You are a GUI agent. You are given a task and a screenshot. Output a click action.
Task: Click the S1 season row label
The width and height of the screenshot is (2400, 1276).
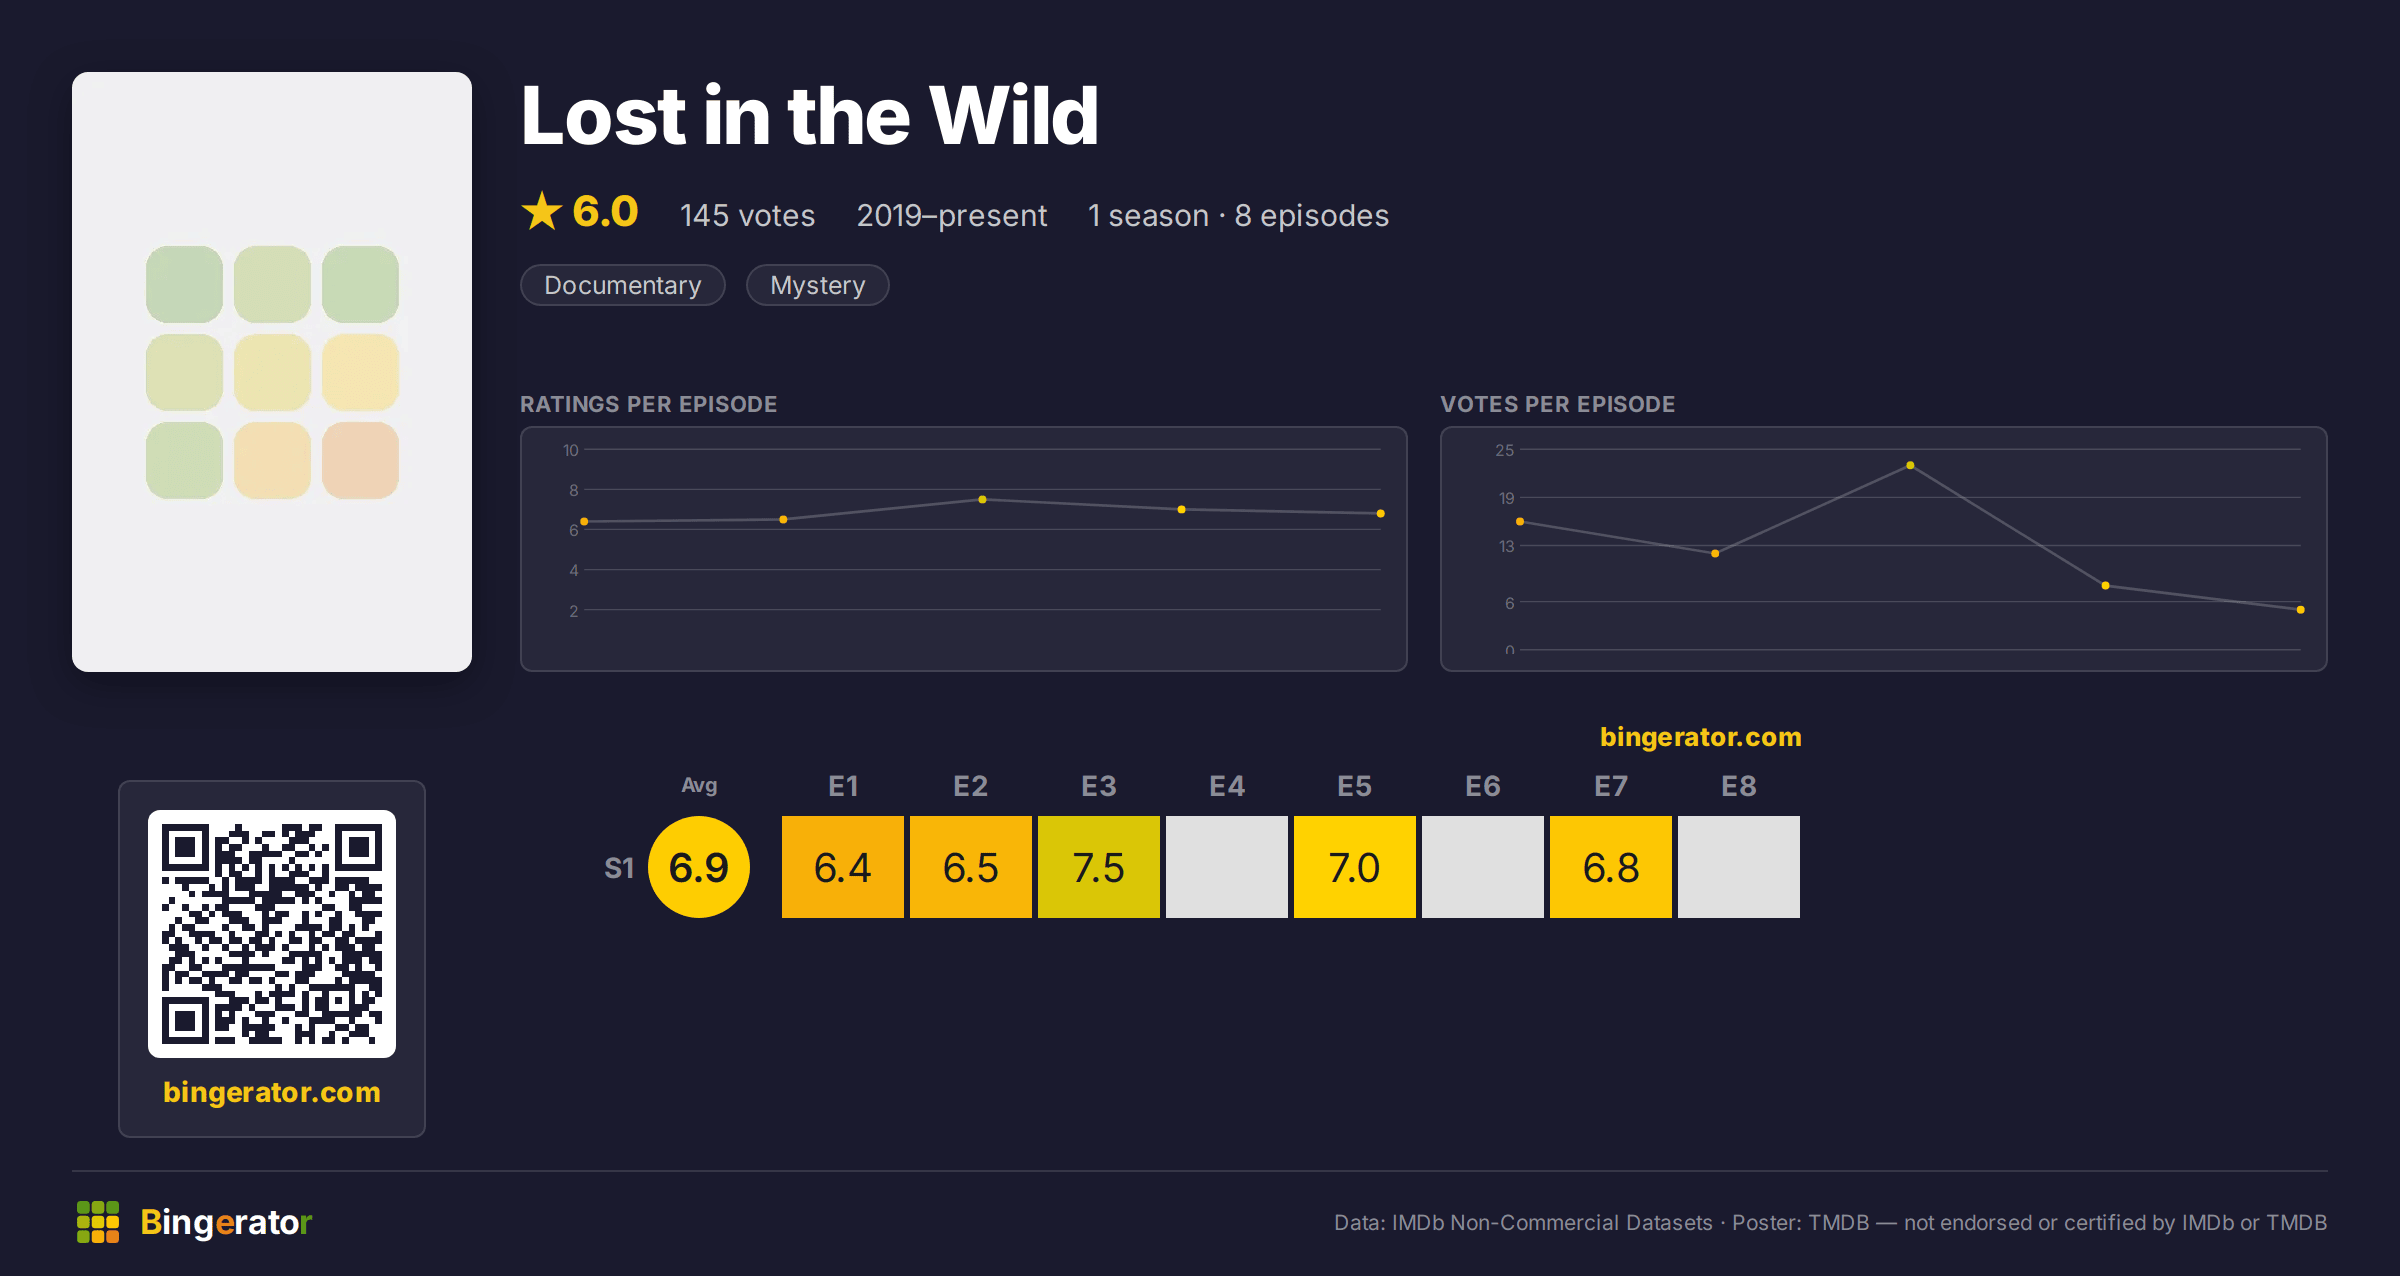pos(619,868)
